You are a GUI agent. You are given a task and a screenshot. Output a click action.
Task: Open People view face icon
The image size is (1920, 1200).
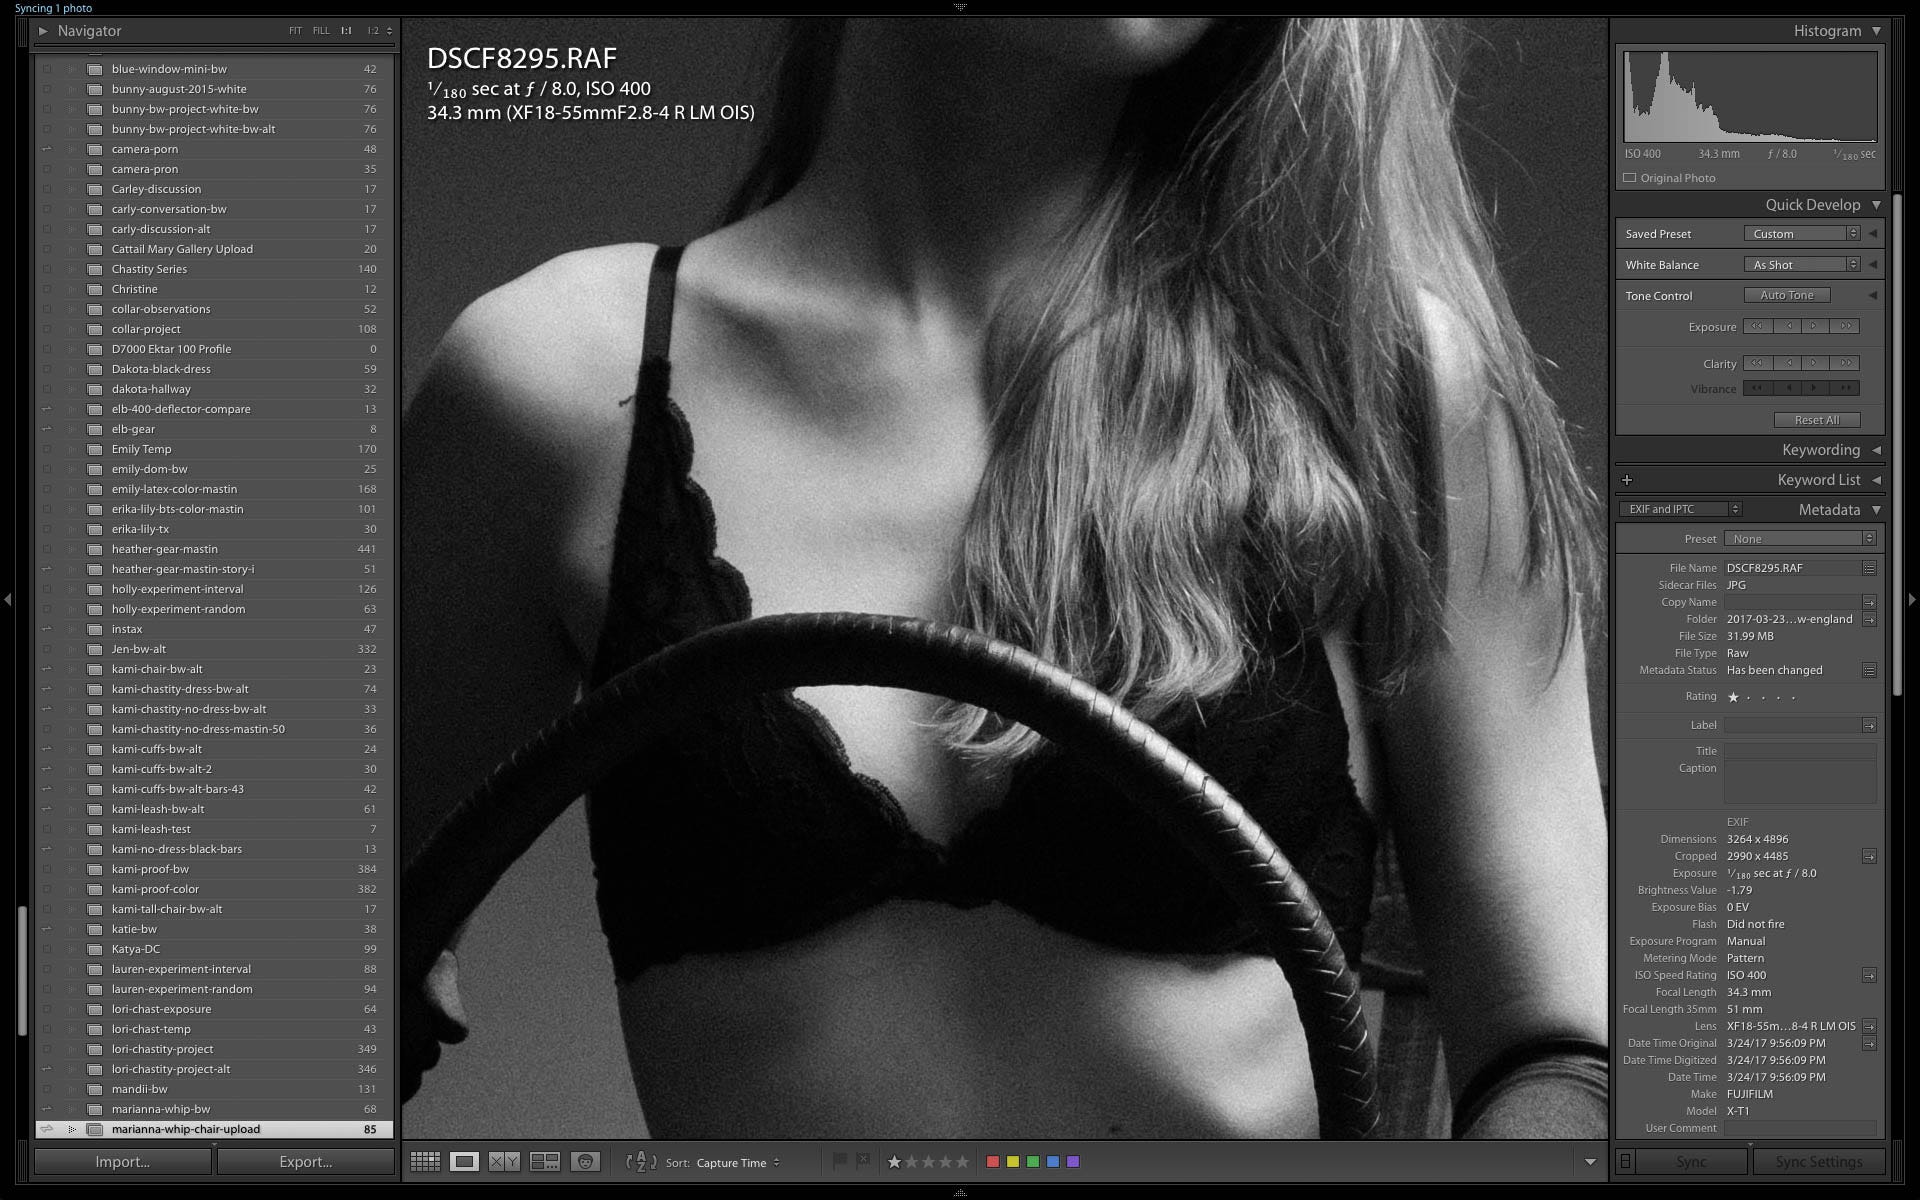585,1161
